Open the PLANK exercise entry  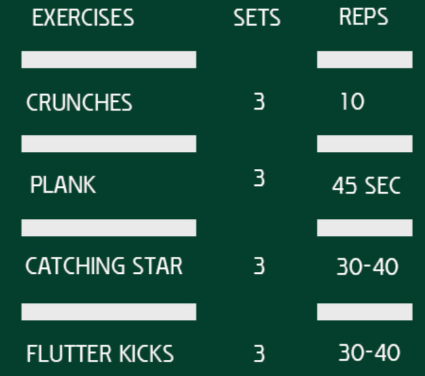click(63, 185)
